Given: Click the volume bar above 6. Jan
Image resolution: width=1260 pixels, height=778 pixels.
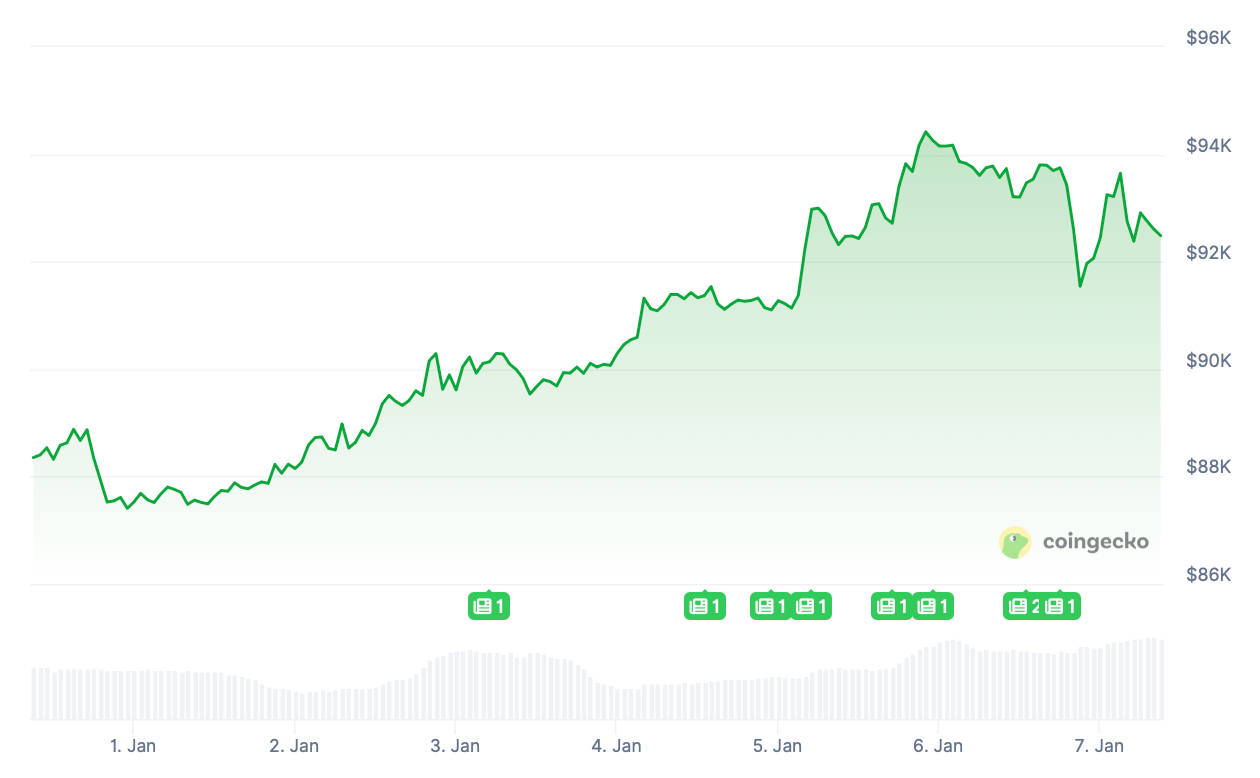Looking at the screenshot, I should pos(939,681).
